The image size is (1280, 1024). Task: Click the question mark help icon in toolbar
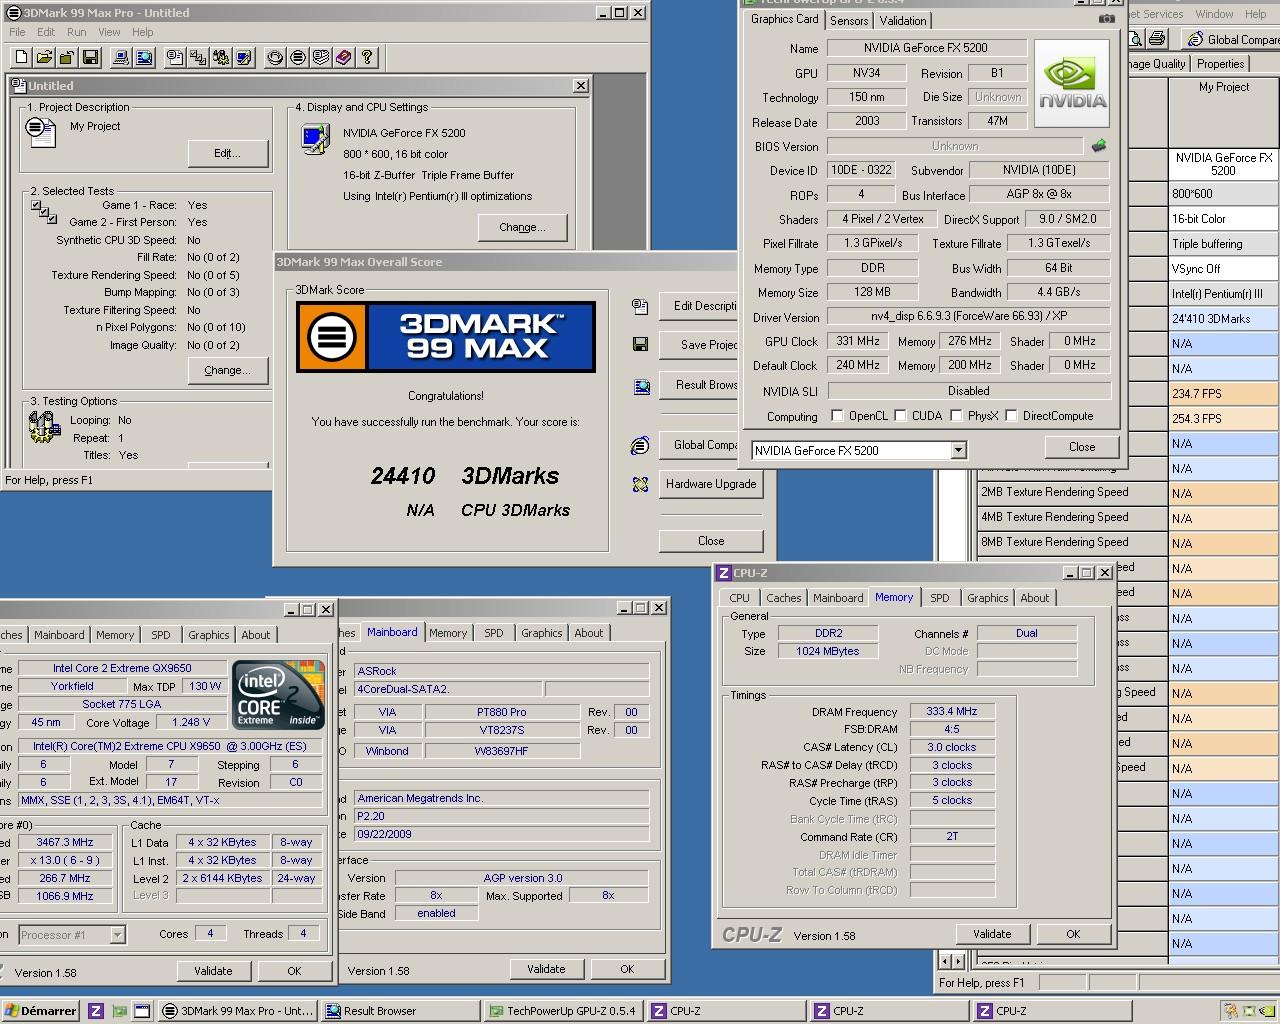[x=367, y=58]
